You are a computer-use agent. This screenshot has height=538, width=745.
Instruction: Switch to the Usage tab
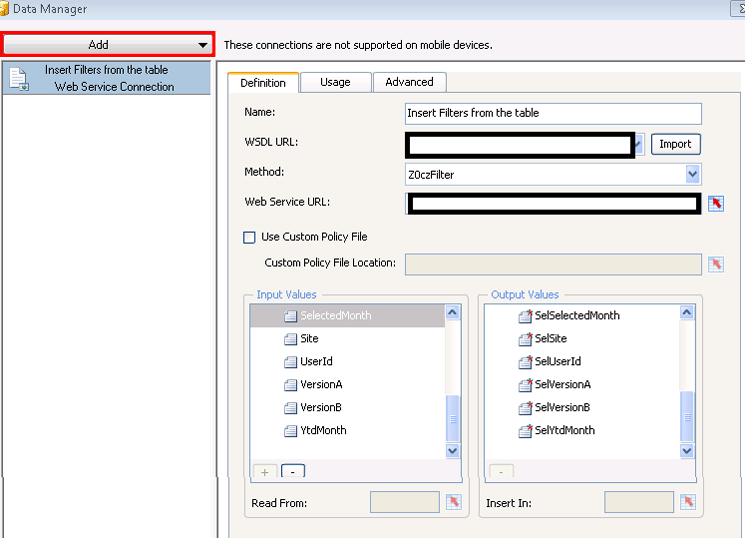click(x=335, y=82)
